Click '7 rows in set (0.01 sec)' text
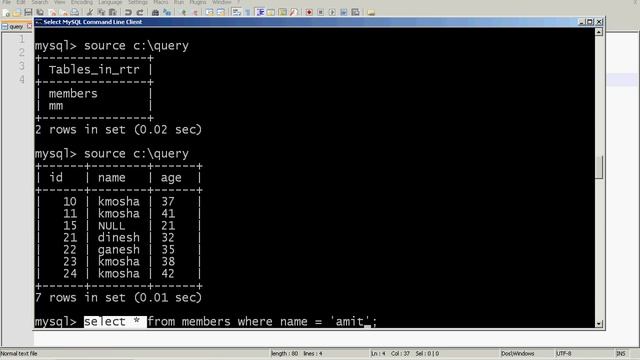The width and height of the screenshot is (640, 360). [118, 298]
